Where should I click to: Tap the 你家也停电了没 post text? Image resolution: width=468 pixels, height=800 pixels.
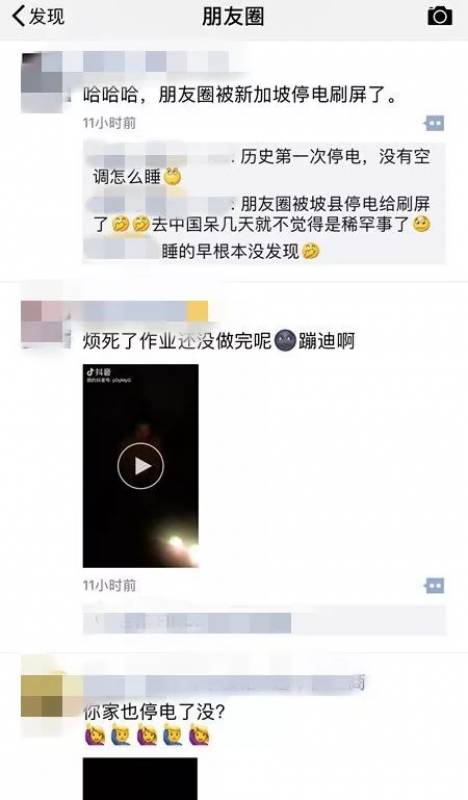click(x=154, y=712)
